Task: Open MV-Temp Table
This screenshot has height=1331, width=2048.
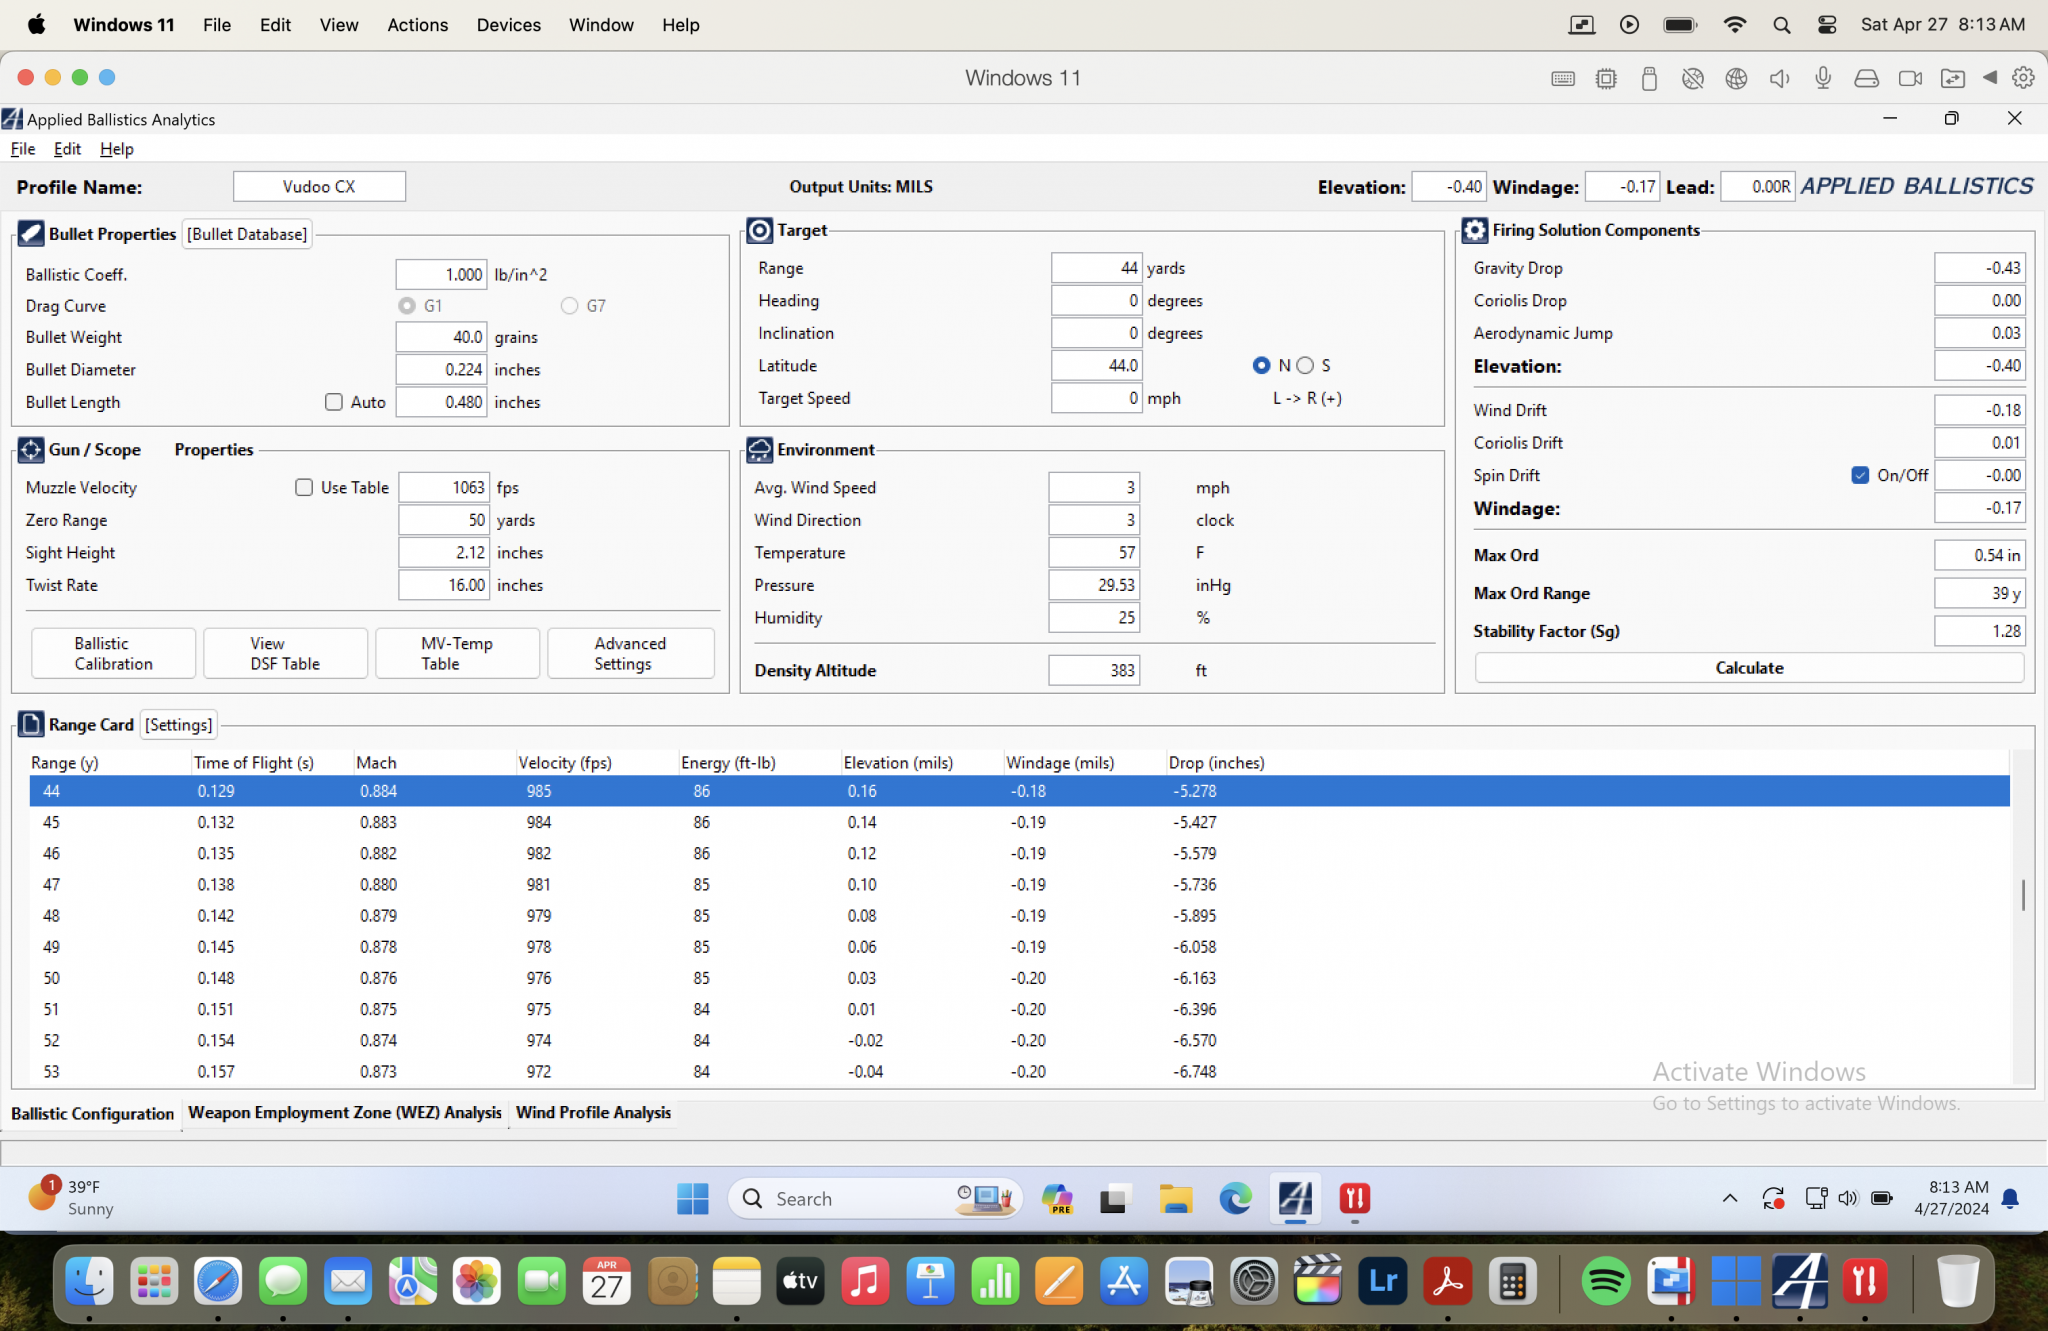Action: coord(457,653)
